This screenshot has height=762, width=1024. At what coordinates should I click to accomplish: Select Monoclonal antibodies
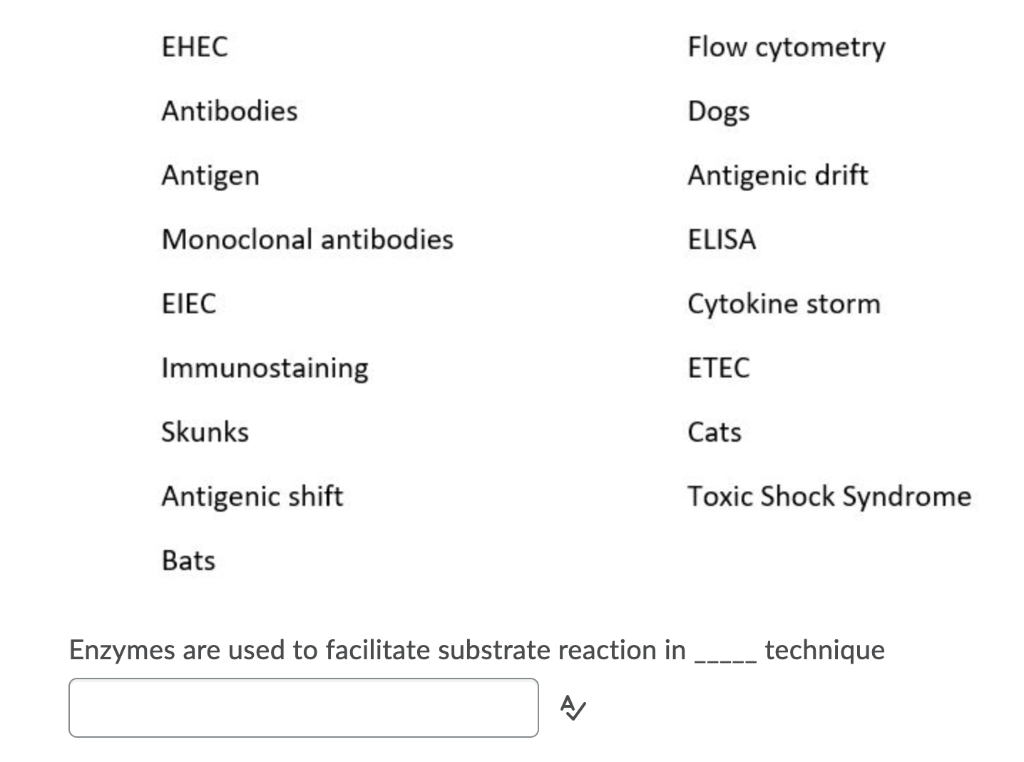point(308,239)
